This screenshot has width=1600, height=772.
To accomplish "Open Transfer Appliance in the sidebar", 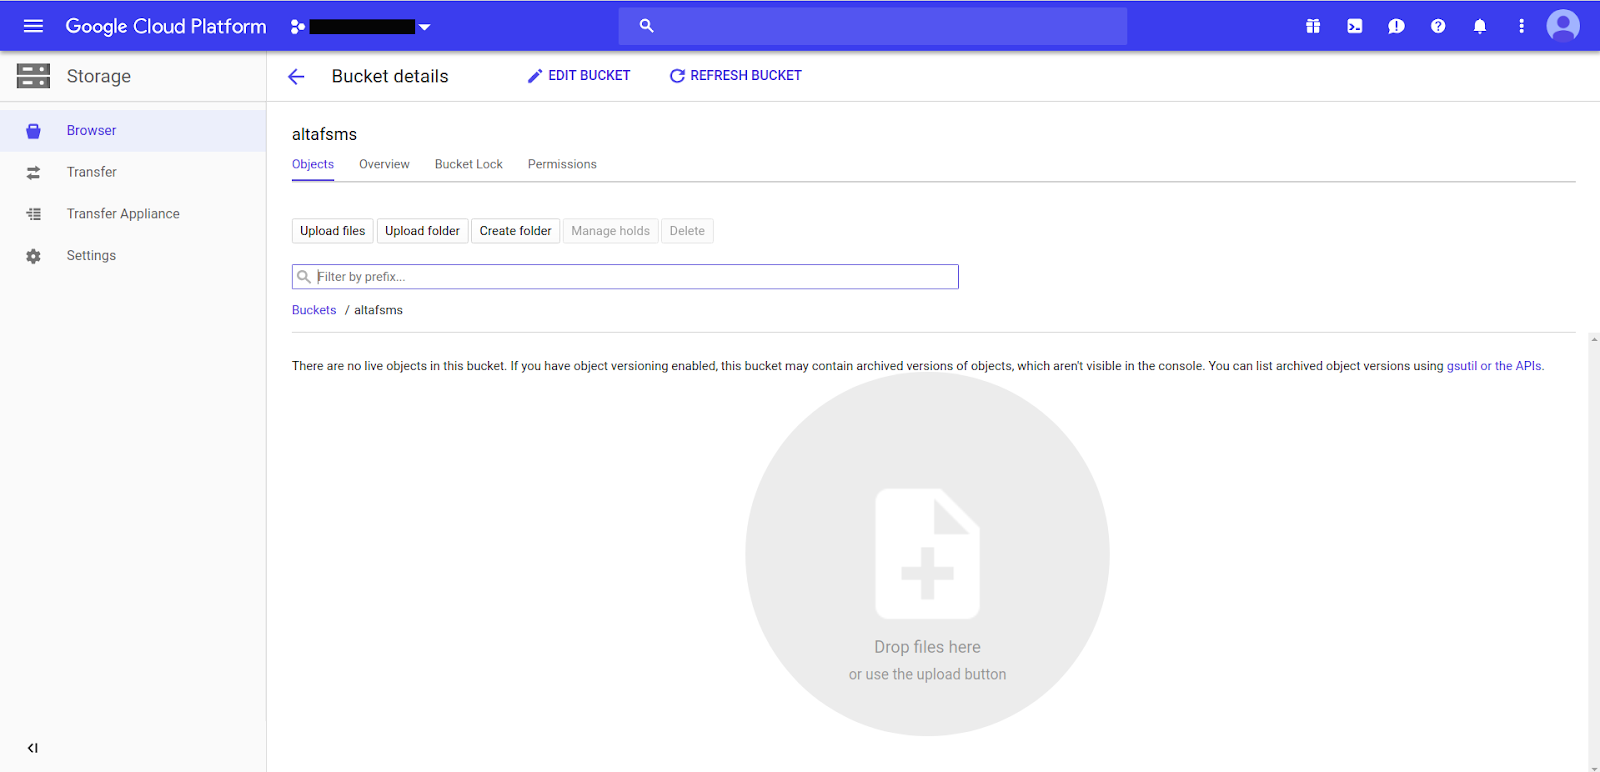I will 133,214.
